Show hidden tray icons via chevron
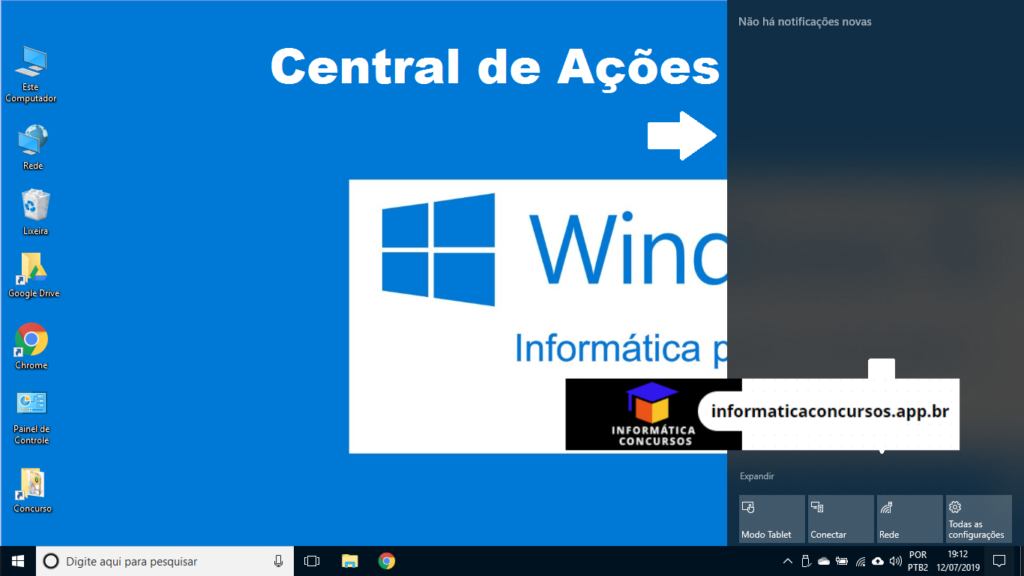Screen dimensions: 1024x576 coord(787,561)
